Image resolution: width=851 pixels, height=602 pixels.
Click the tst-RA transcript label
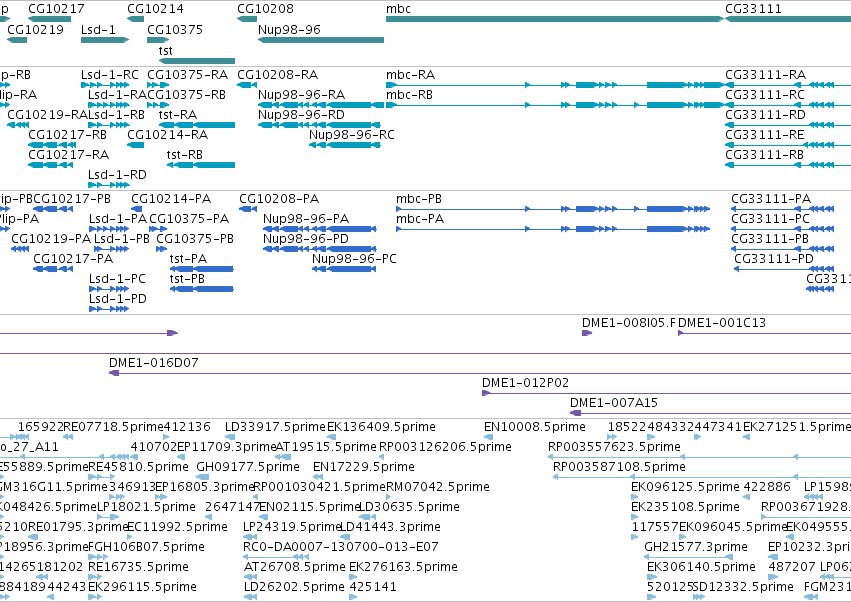click(177, 115)
